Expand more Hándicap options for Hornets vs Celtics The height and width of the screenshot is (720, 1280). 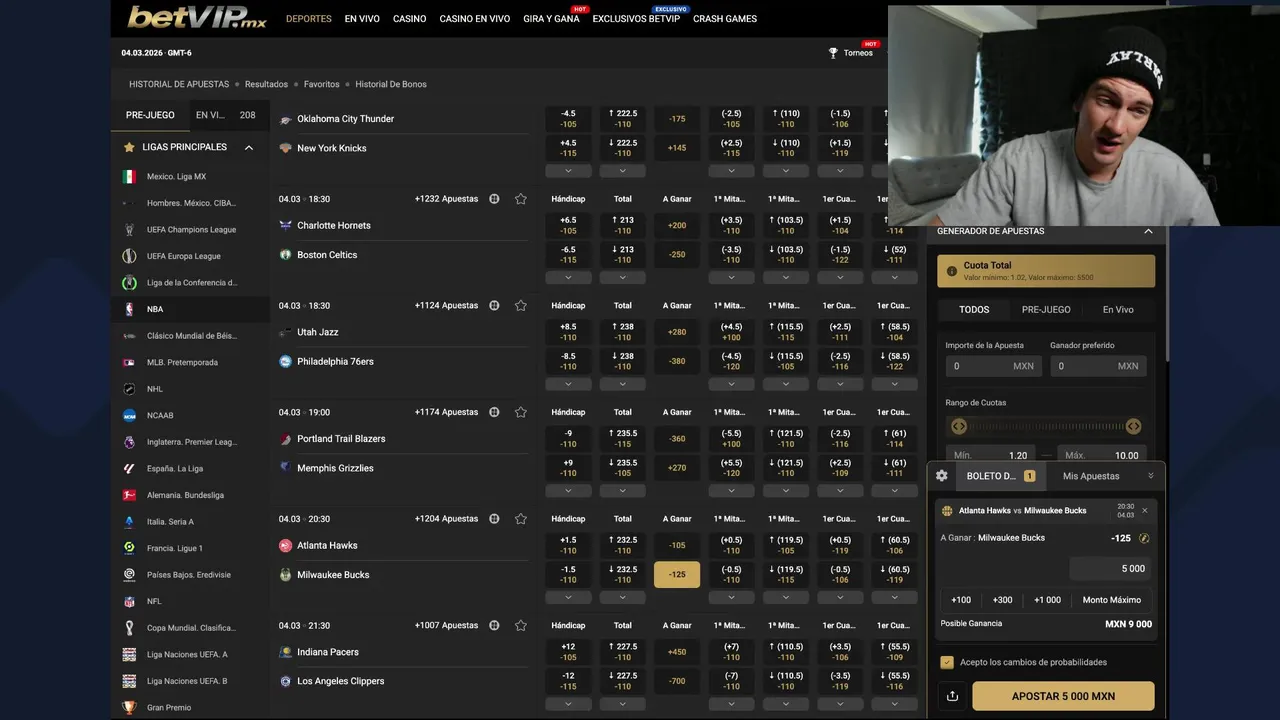pyautogui.click(x=568, y=278)
